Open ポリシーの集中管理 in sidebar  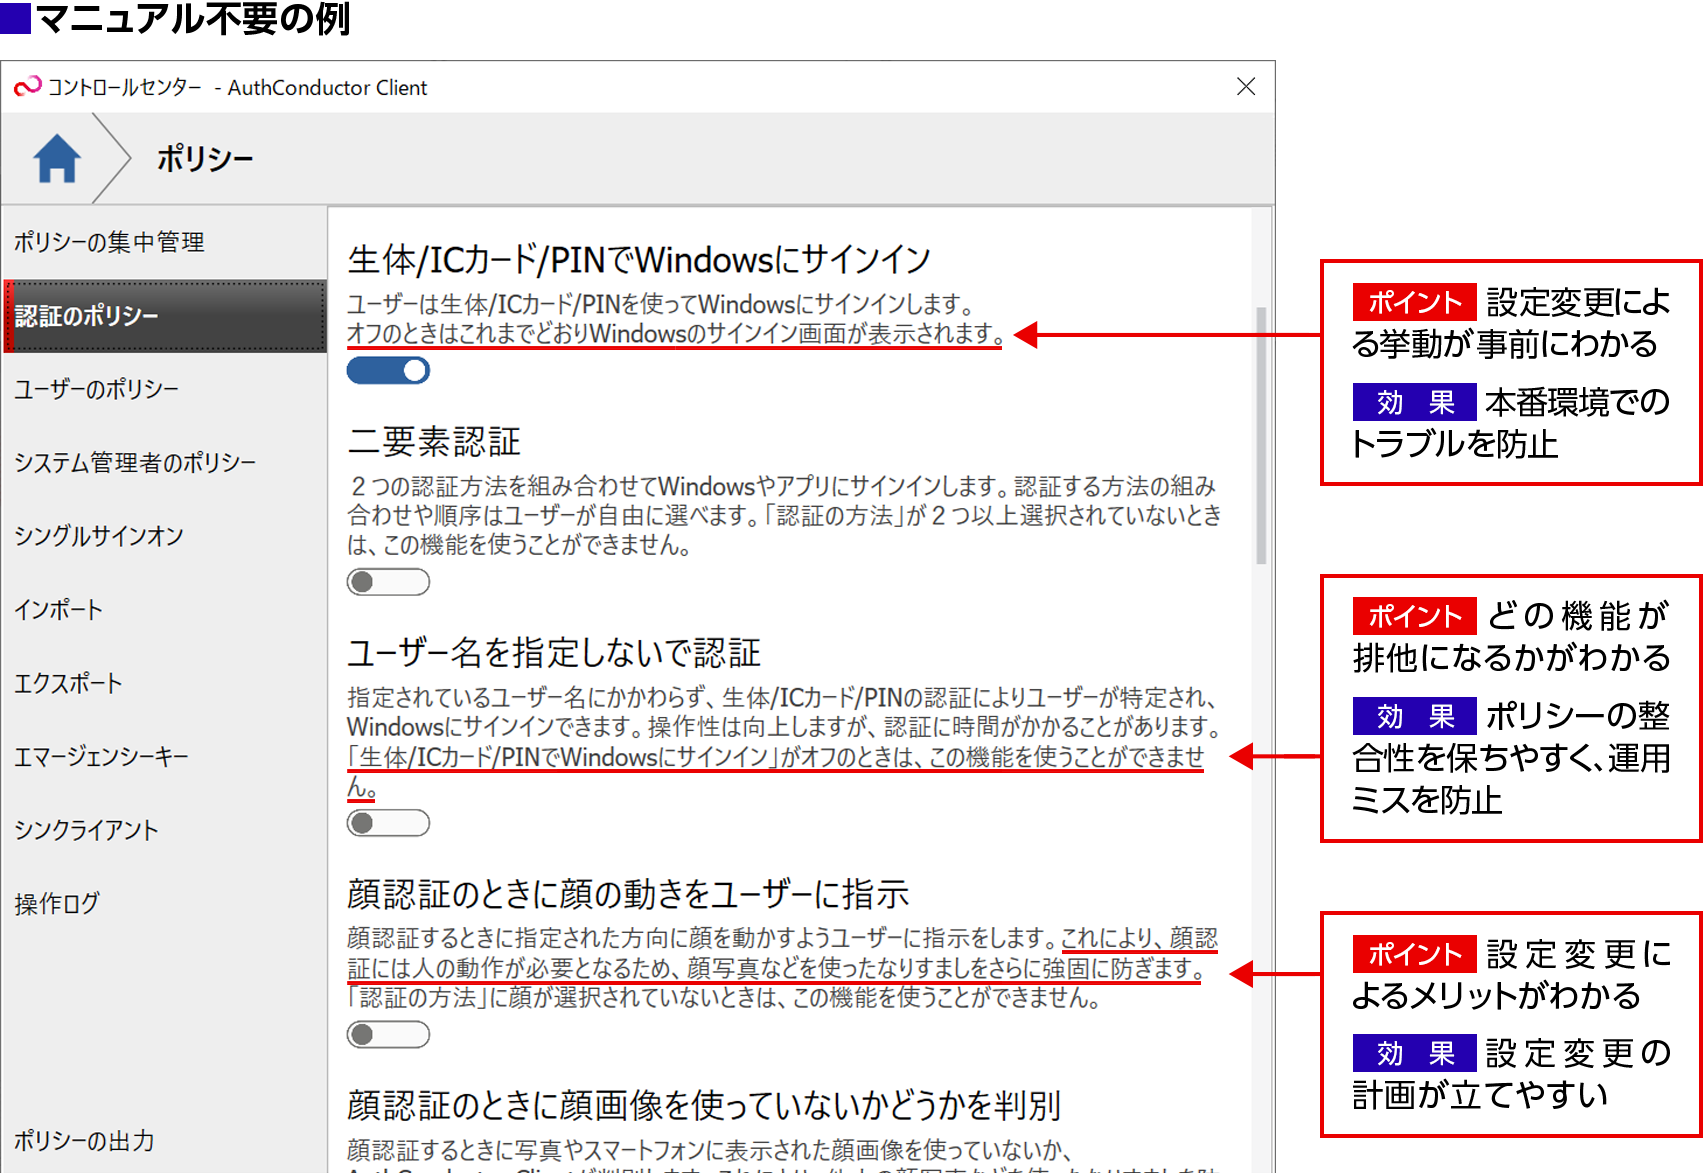coord(109,242)
